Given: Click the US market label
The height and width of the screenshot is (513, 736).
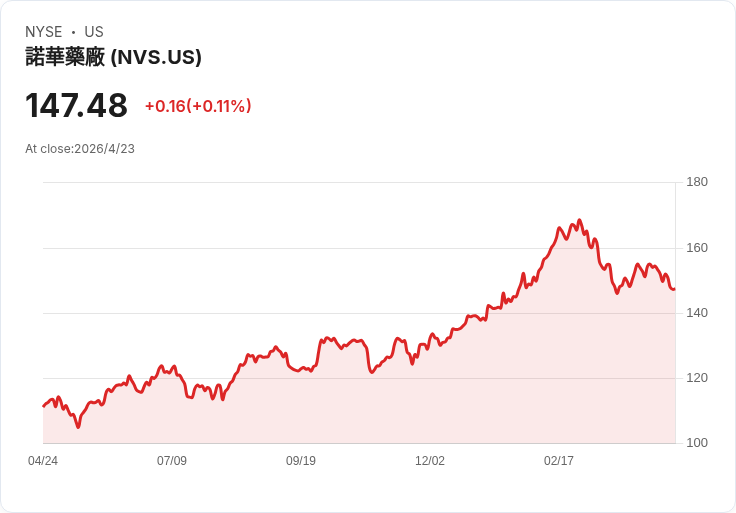Looking at the screenshot, I should 94,32.
